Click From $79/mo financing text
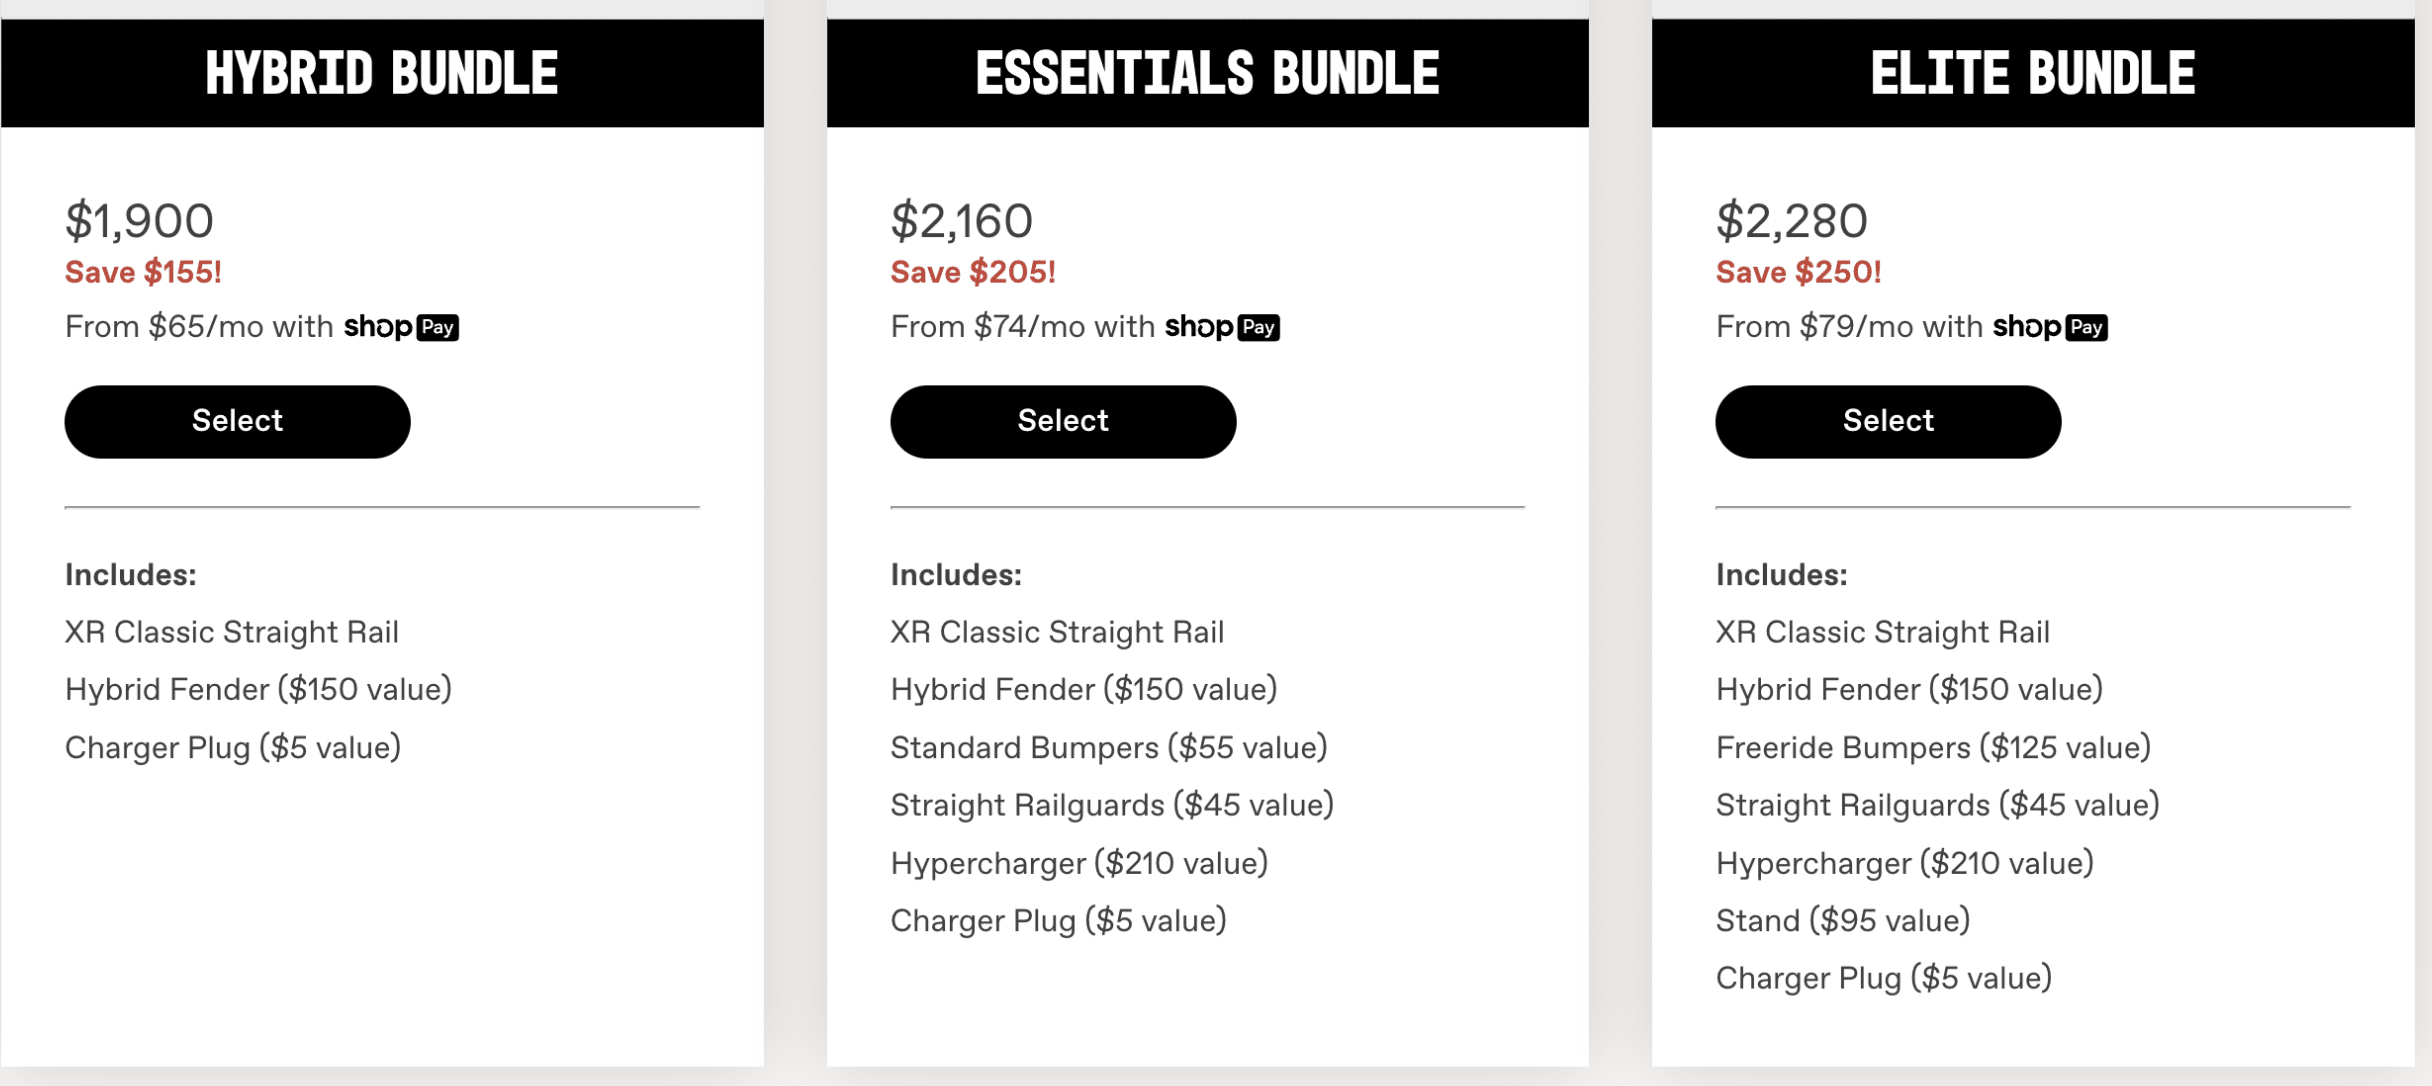Image resolution: width=2432 pixels, height=1086 pixels. (x=1848, y=327)
